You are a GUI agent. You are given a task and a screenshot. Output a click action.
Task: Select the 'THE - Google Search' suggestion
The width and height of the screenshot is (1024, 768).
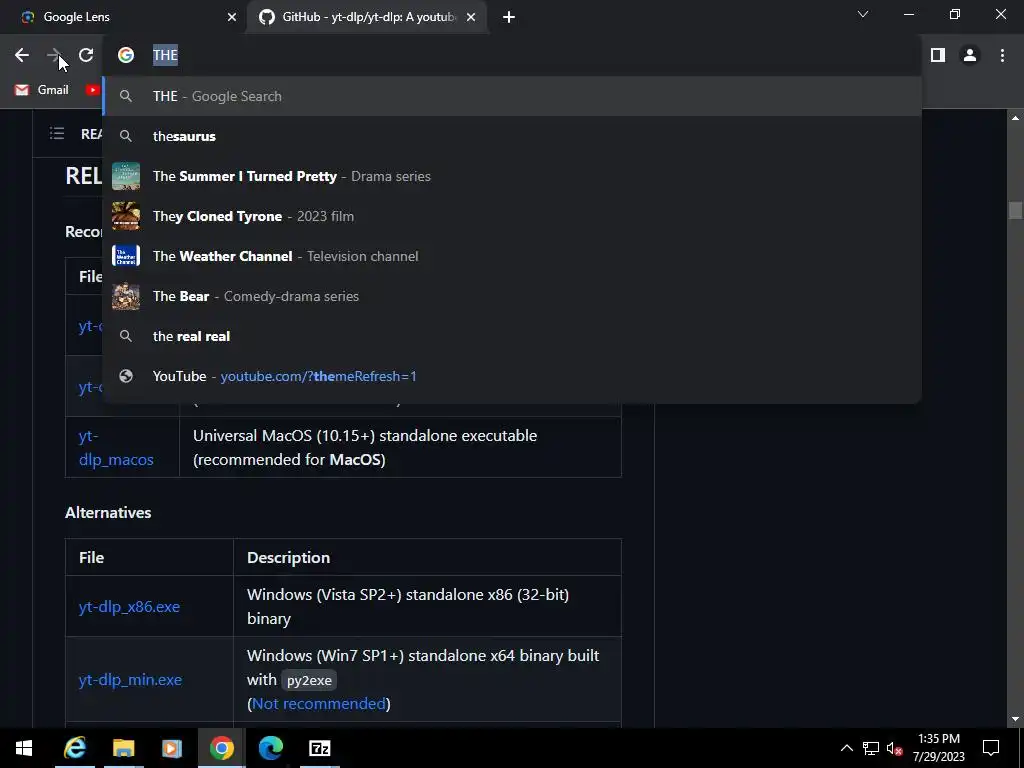click(512, 96)
